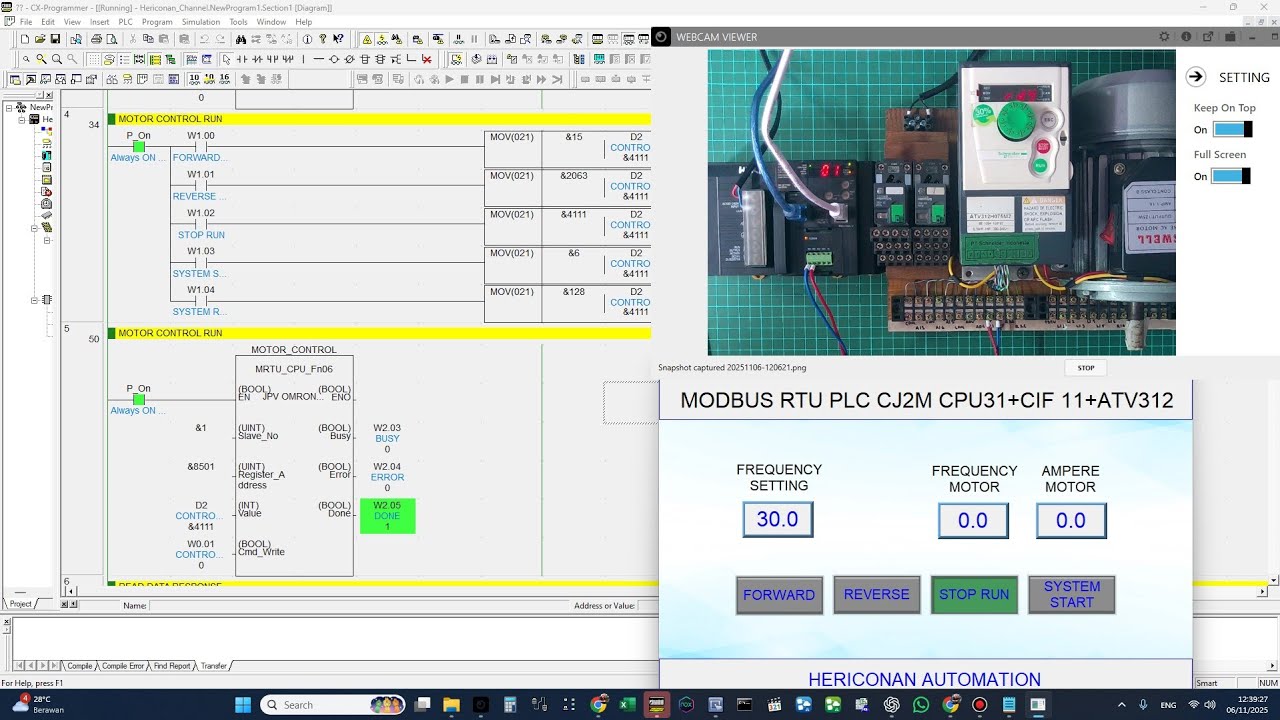Click the About info icon in the toolbar

click(x=307, y=39)
